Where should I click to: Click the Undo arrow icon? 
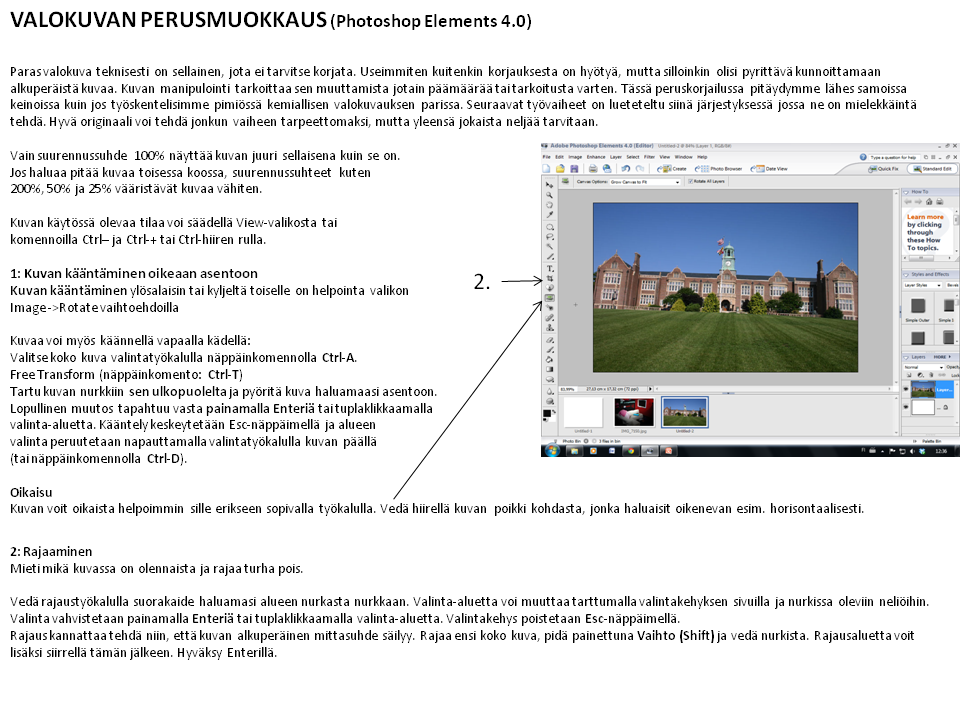pyautogui.click(x=626, y=168)
